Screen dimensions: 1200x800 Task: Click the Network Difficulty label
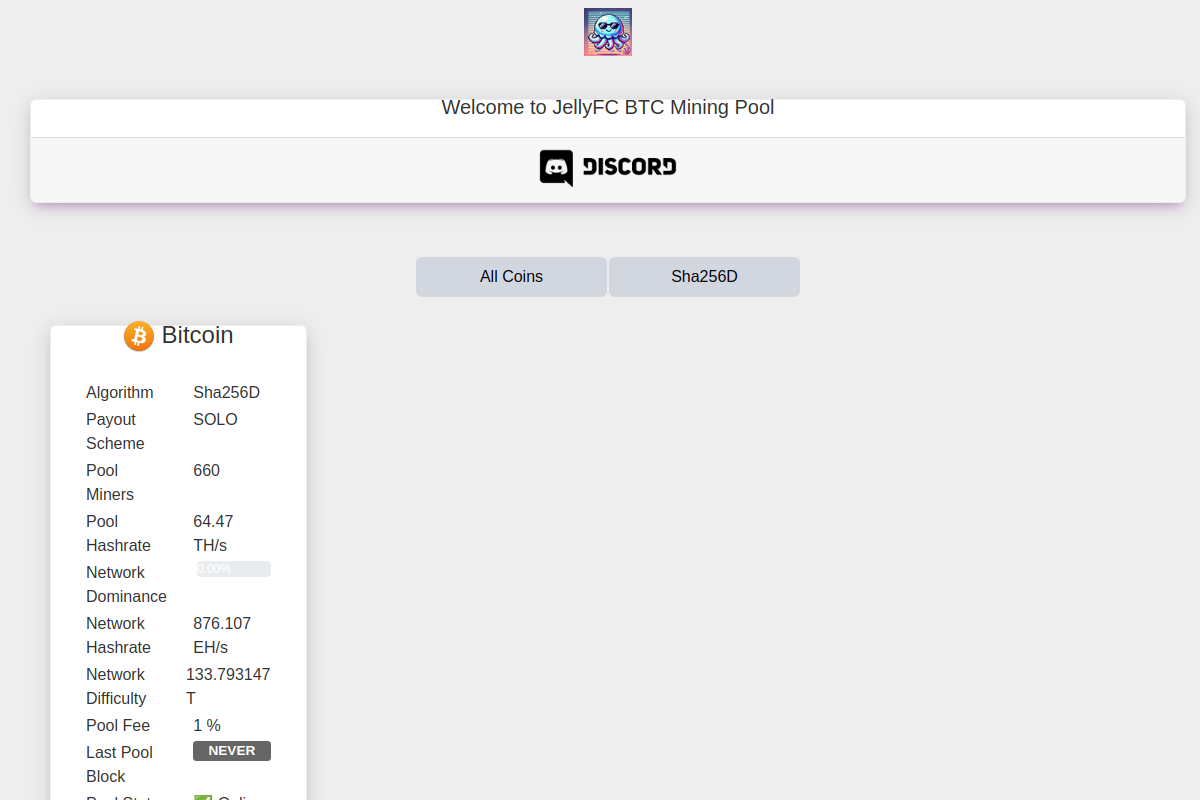pos(116,686)
